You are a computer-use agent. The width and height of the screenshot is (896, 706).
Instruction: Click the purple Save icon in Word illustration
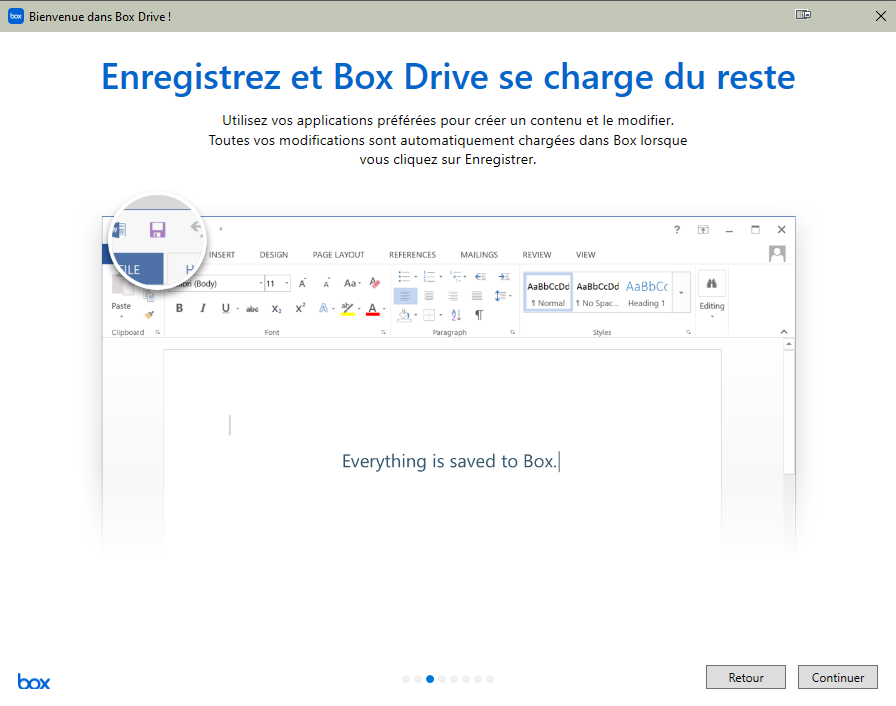pyautogui.click(x=157, y=230)
